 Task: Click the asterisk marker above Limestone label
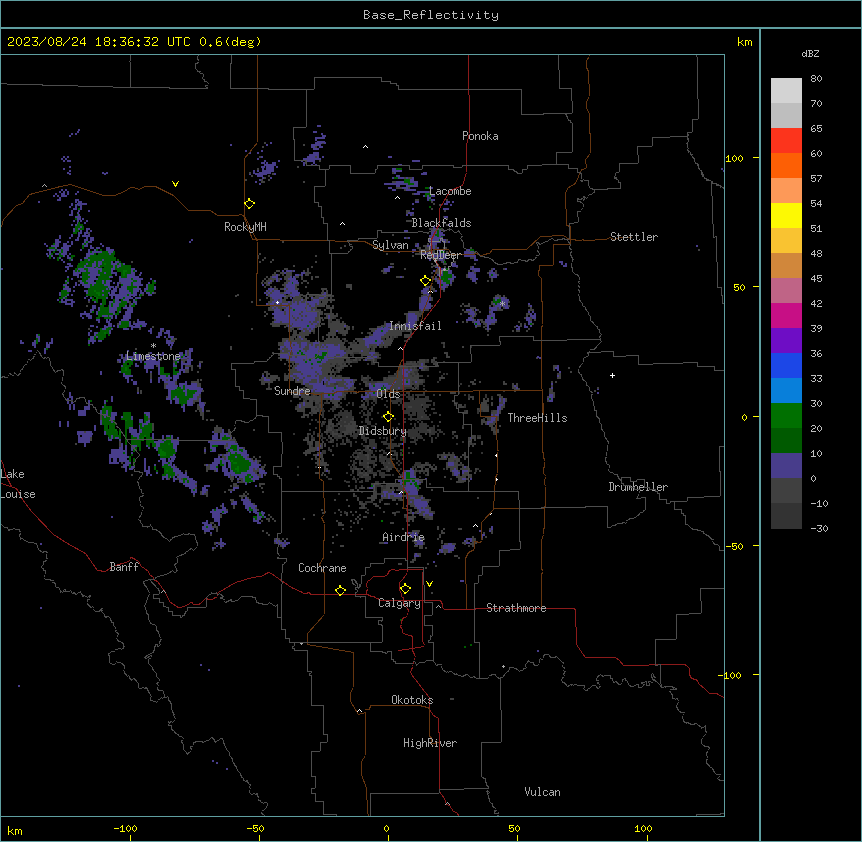(153, 346)
